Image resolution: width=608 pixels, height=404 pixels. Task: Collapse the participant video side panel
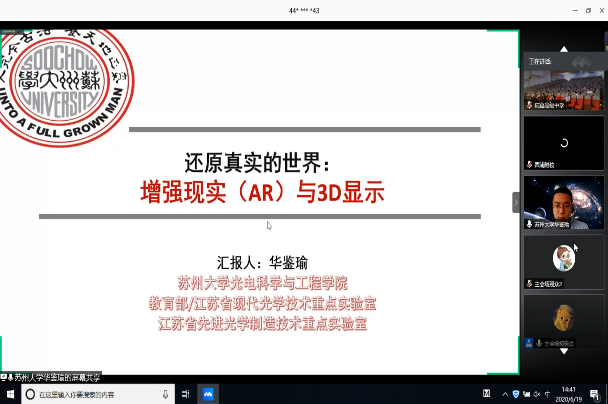[516, 202]
